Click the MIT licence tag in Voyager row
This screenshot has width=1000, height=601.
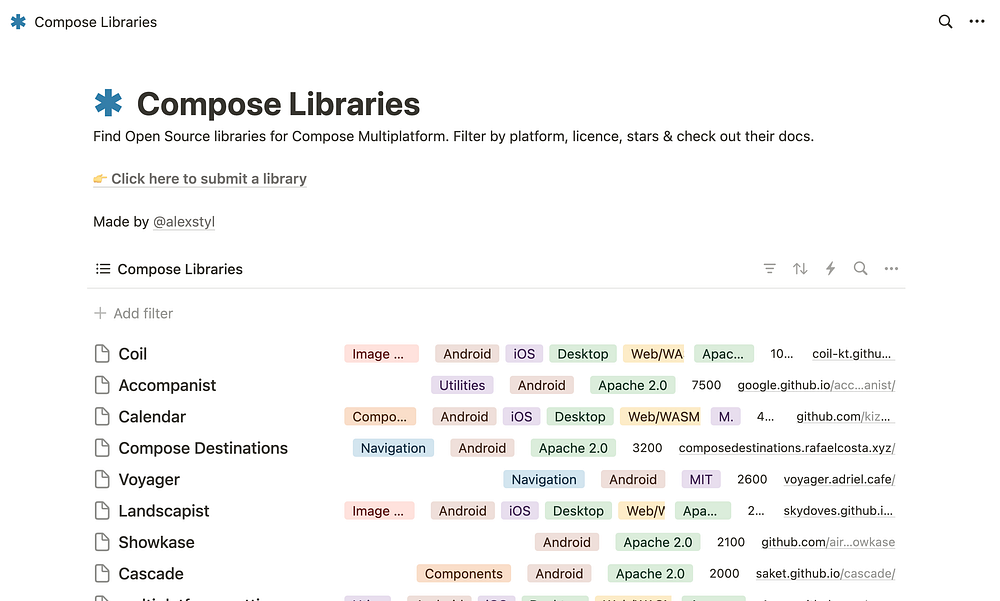point(701,479)
